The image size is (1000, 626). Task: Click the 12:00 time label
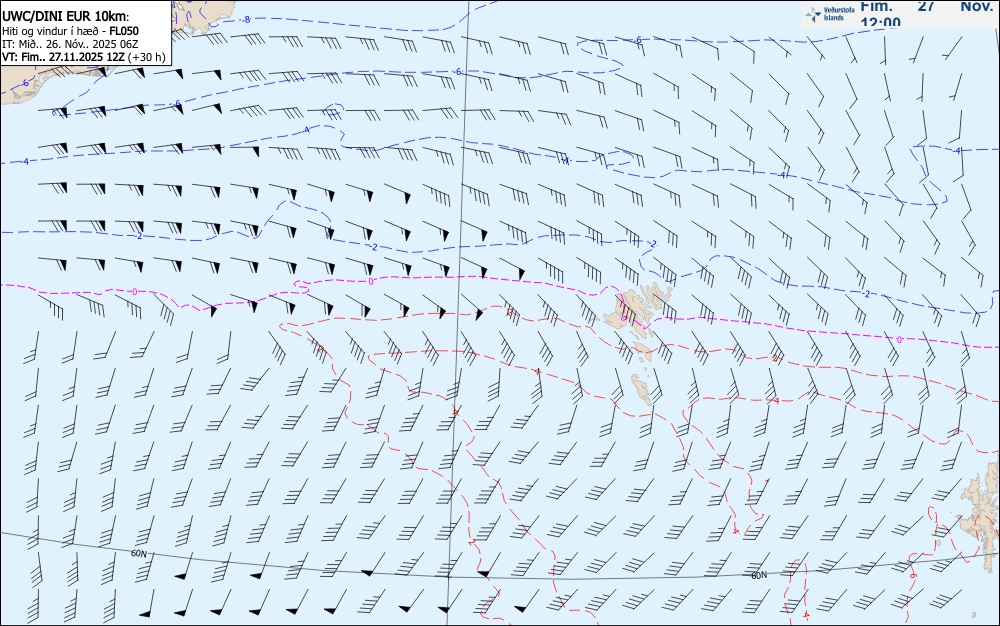pos(881,22)
